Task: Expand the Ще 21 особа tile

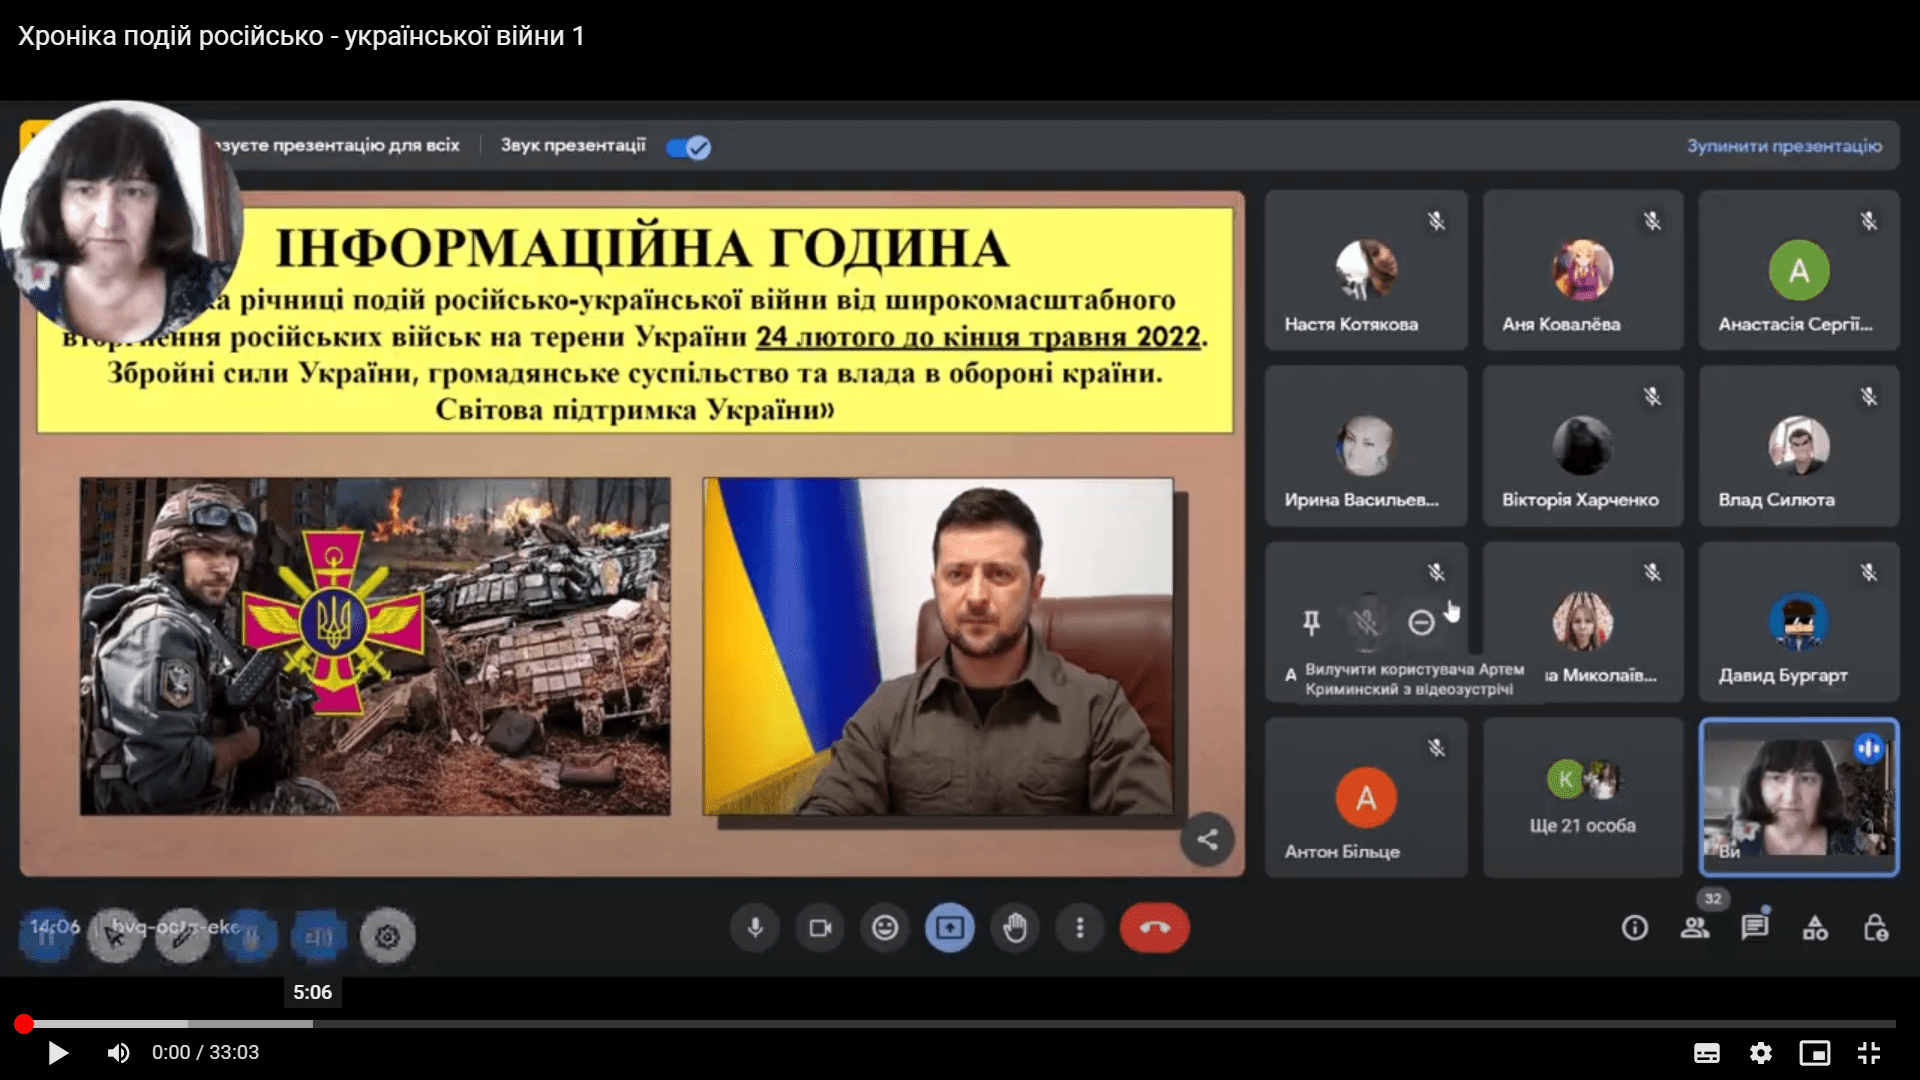Action: tap(1582, 798)
